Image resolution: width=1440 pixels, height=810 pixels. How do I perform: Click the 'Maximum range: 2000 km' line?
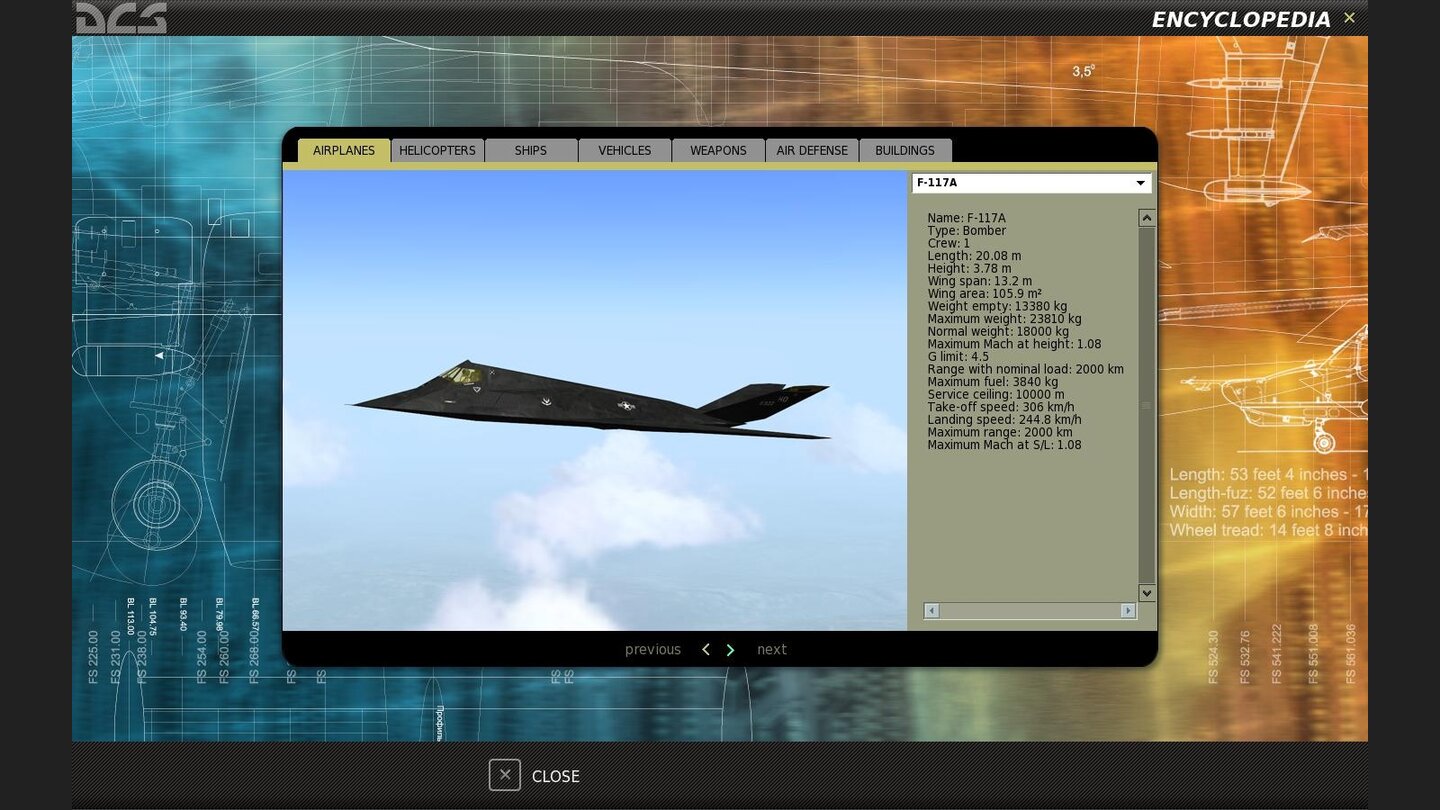coord(999,432)
